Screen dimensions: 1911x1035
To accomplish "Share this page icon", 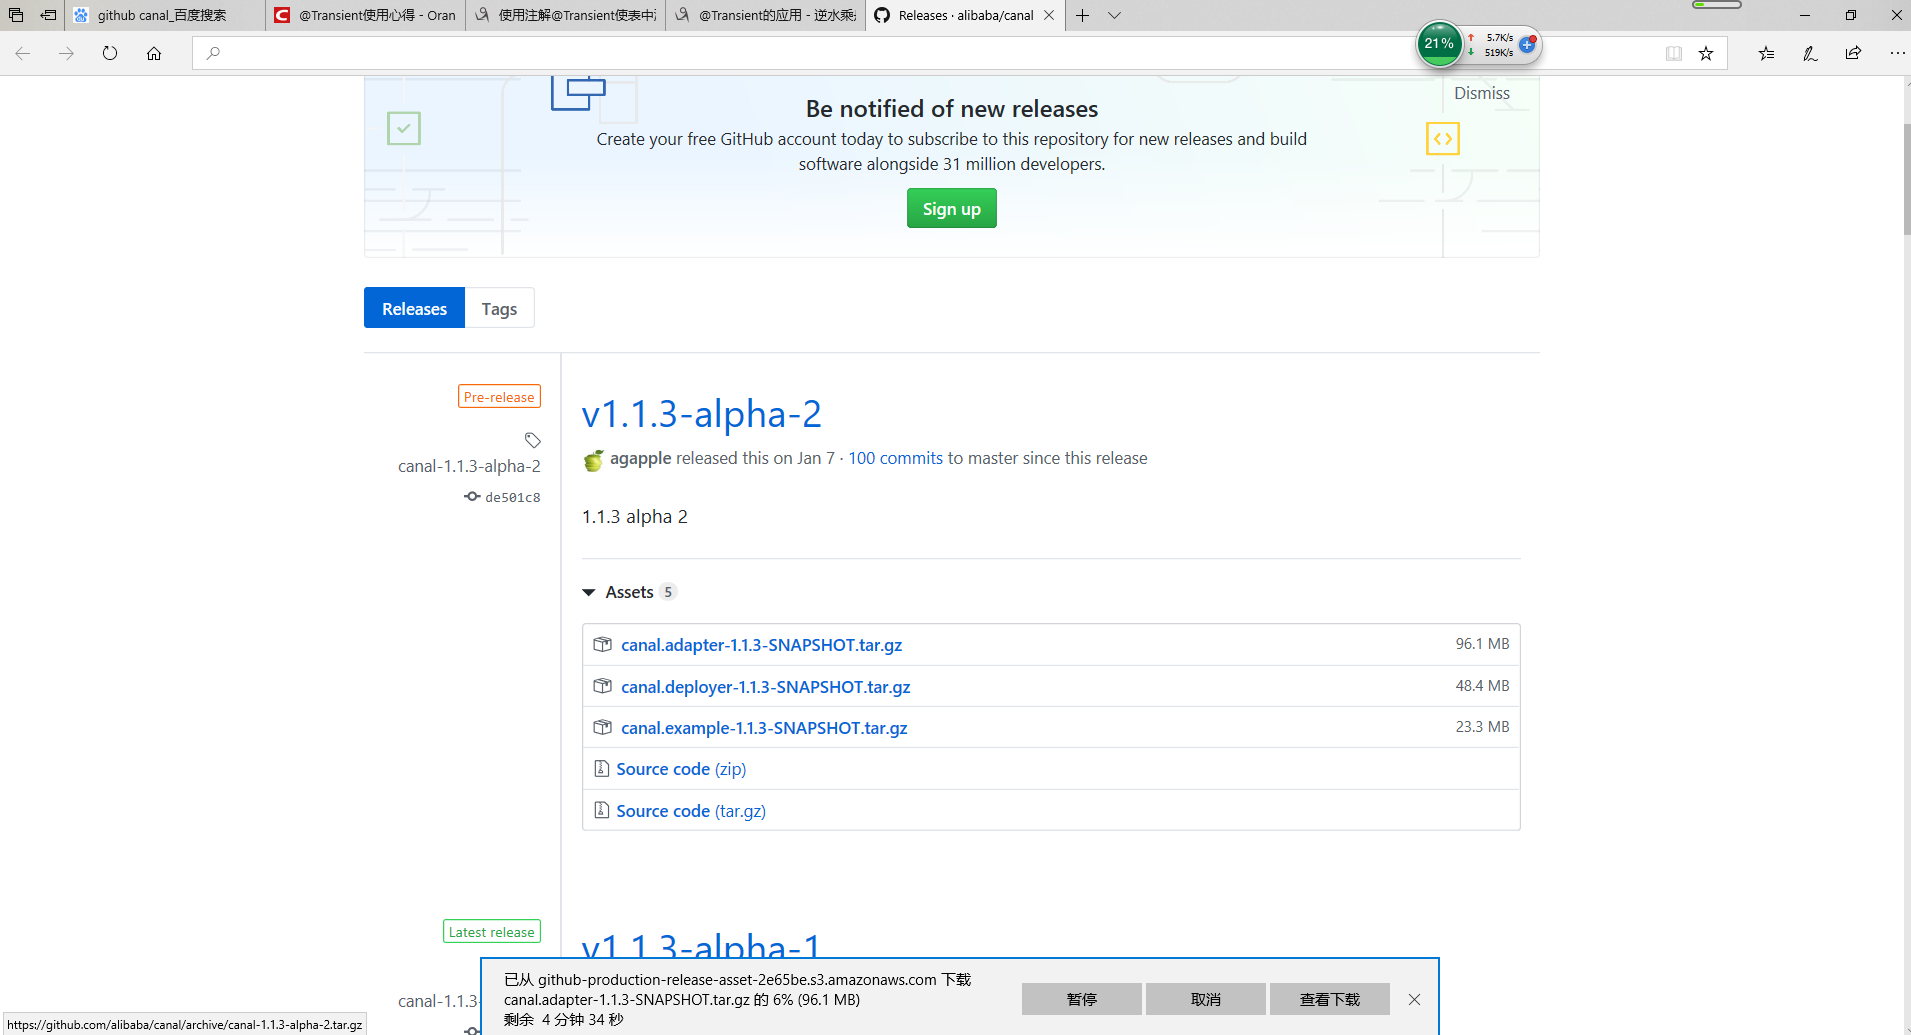I will [1853, 54].
